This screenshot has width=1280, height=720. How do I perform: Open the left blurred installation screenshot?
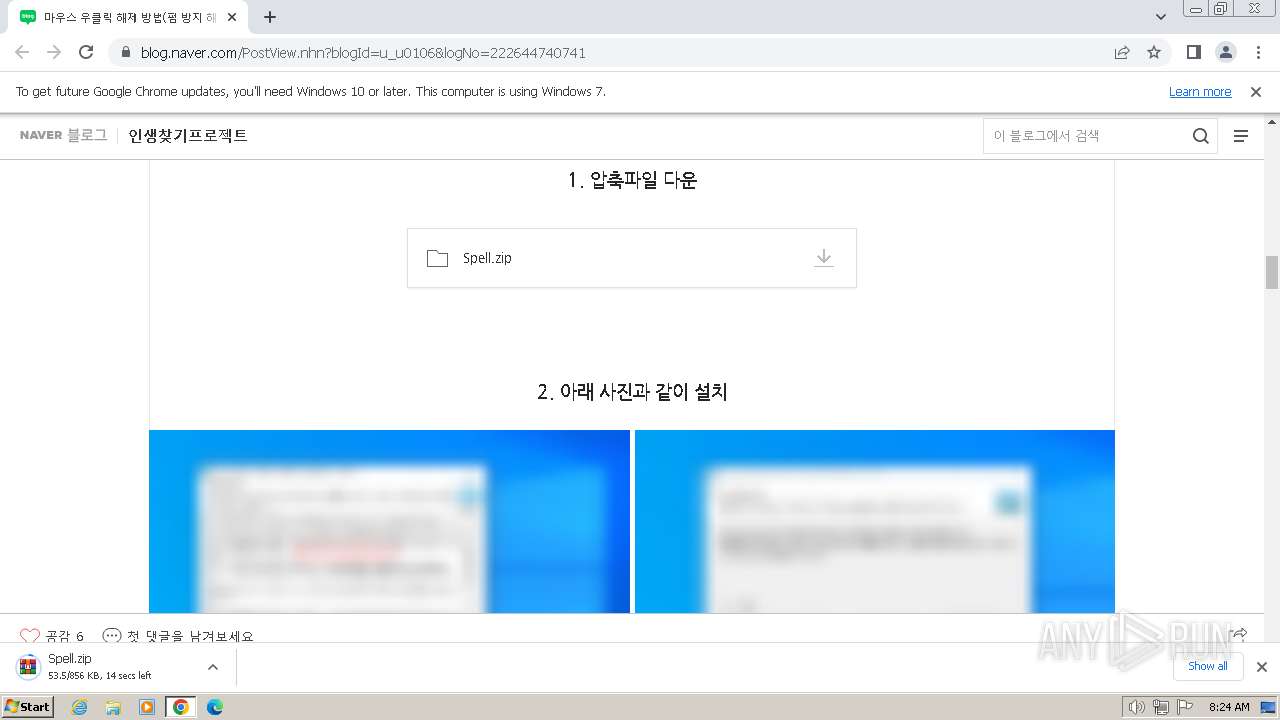tap(389, 521)
